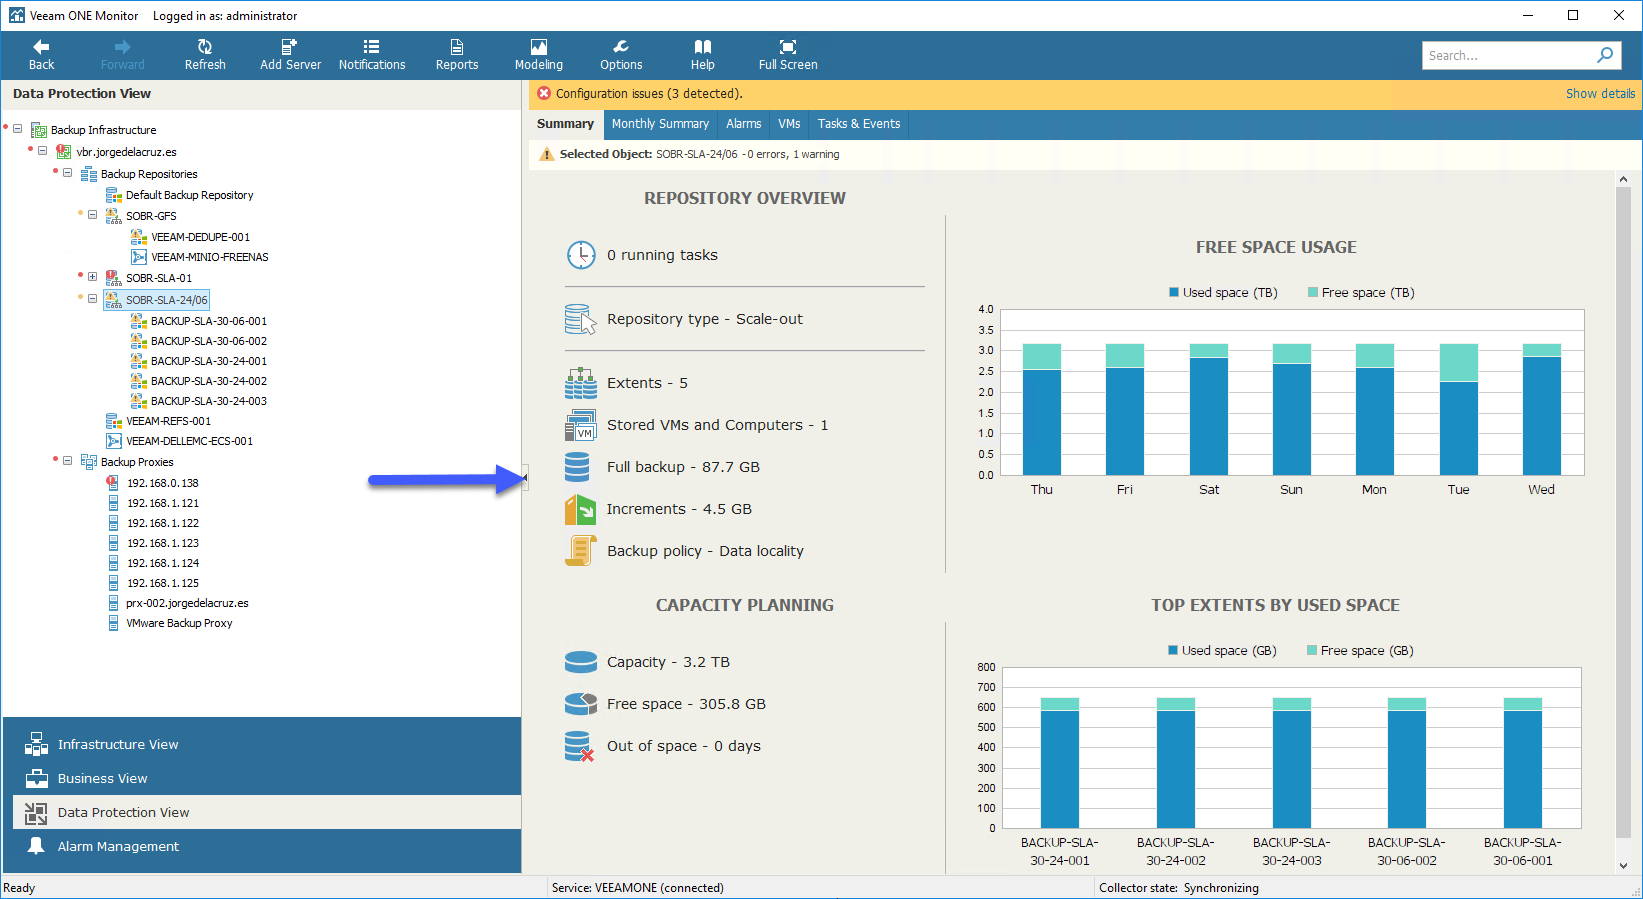Collapse the Backup Infrastructure tree node
This screenshot has width=1643, height=899.
[x=18, y=129]
